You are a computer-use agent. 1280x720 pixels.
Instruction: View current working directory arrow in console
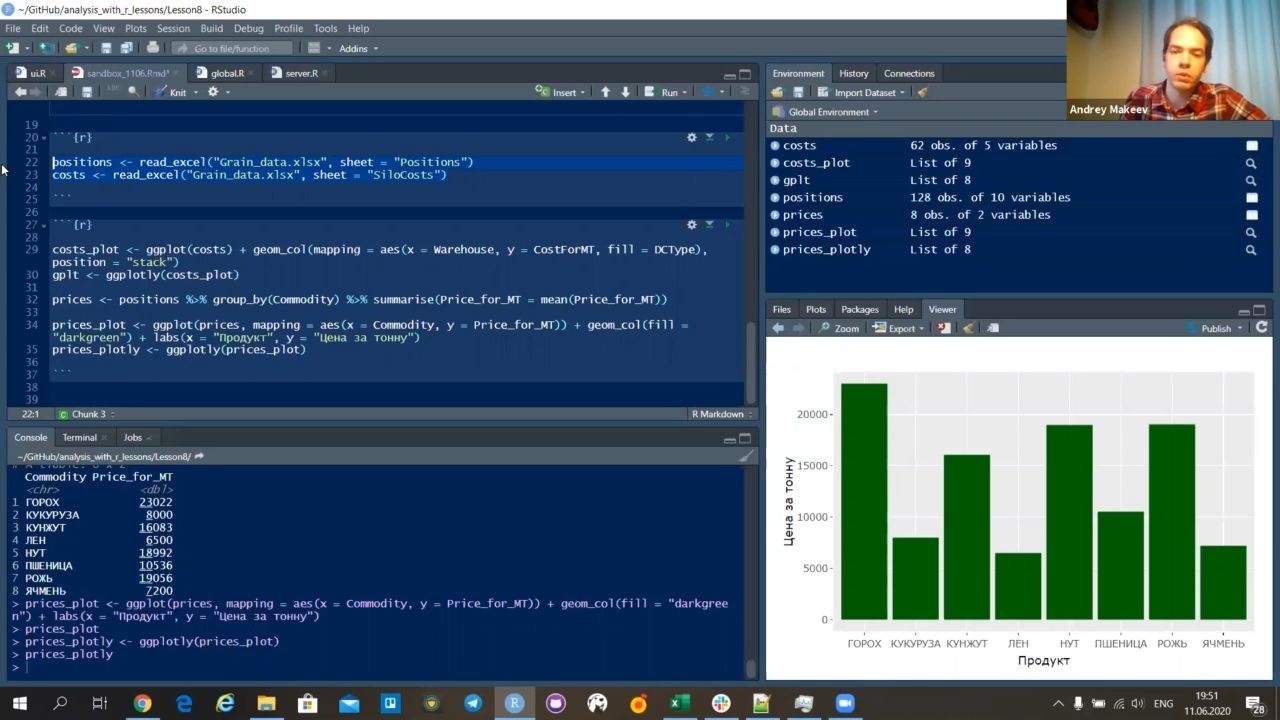(199, 457)
